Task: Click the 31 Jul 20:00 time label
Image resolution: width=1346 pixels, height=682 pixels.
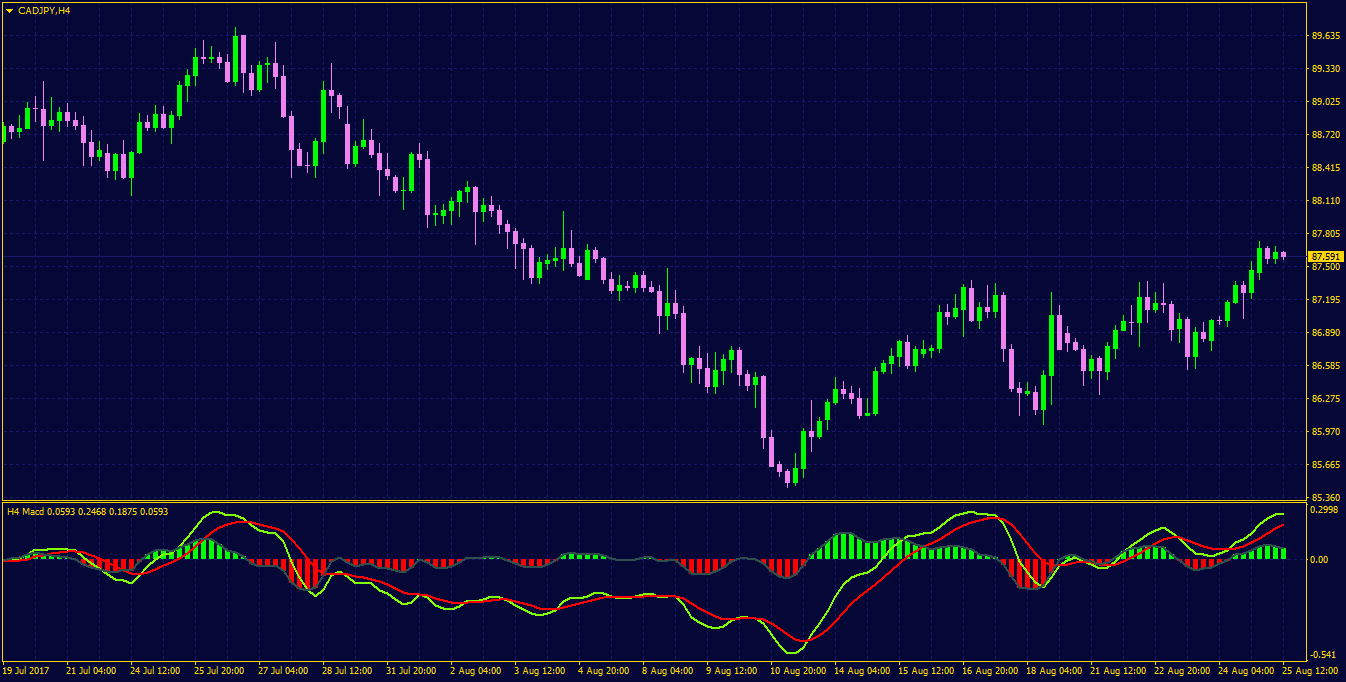Action: (411, 672)
